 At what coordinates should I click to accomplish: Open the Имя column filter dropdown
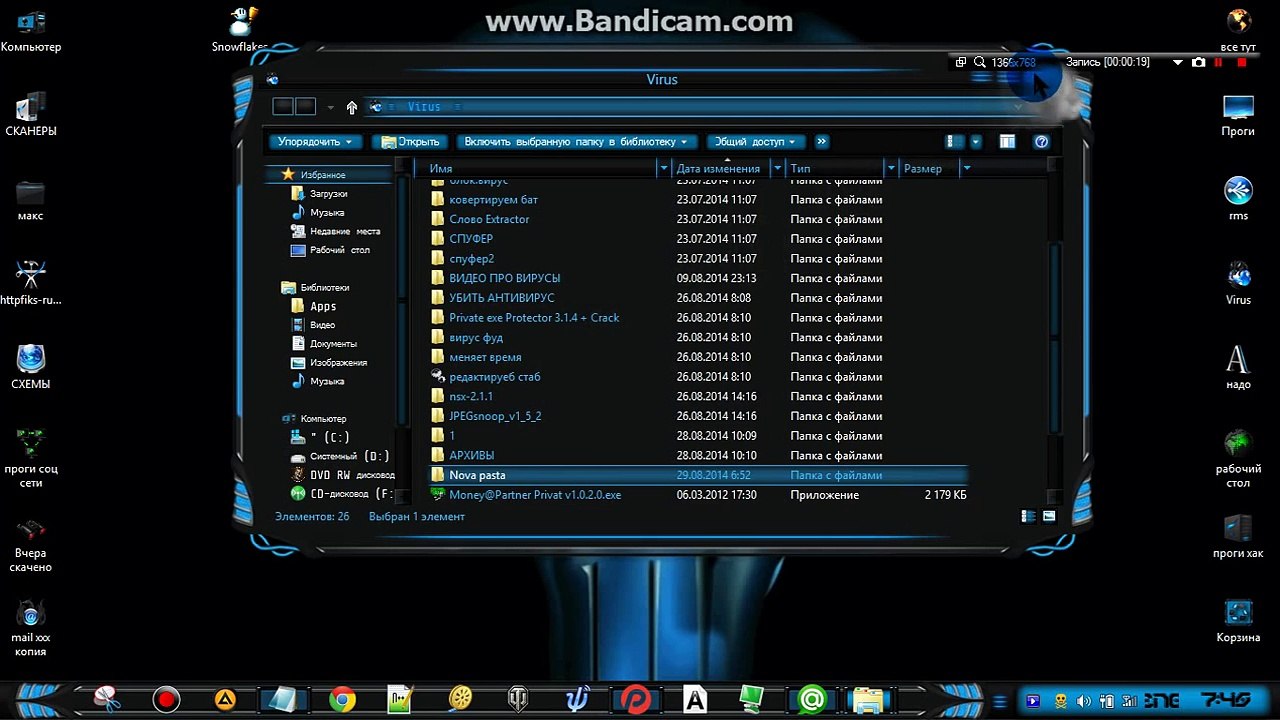(663, 169)
